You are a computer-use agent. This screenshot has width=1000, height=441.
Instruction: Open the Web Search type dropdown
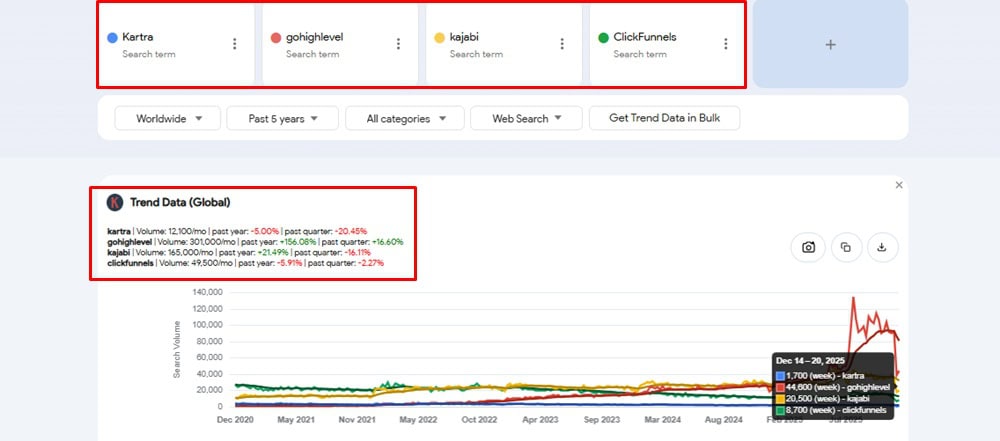coord(526,118)
